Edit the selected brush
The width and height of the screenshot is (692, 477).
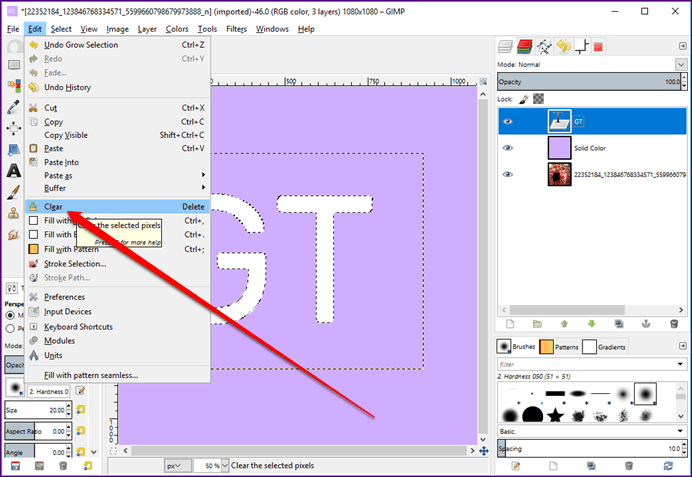[515, 466]
